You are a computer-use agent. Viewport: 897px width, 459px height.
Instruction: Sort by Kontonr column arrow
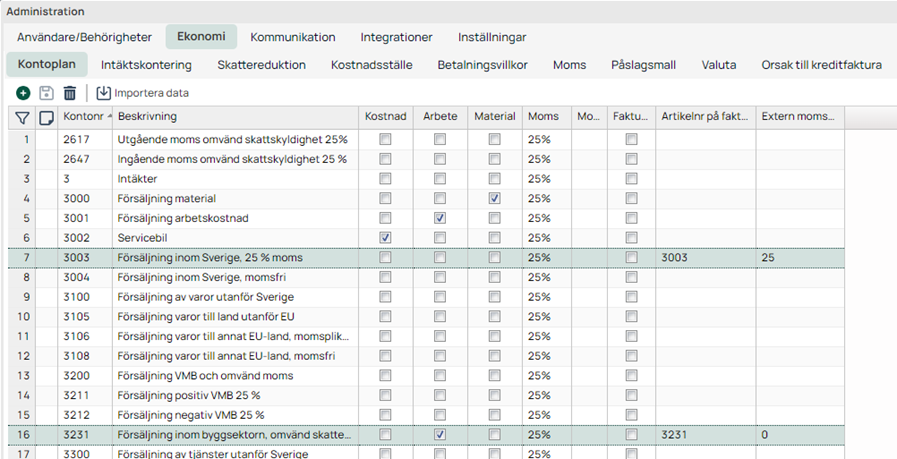click(109, 116)
